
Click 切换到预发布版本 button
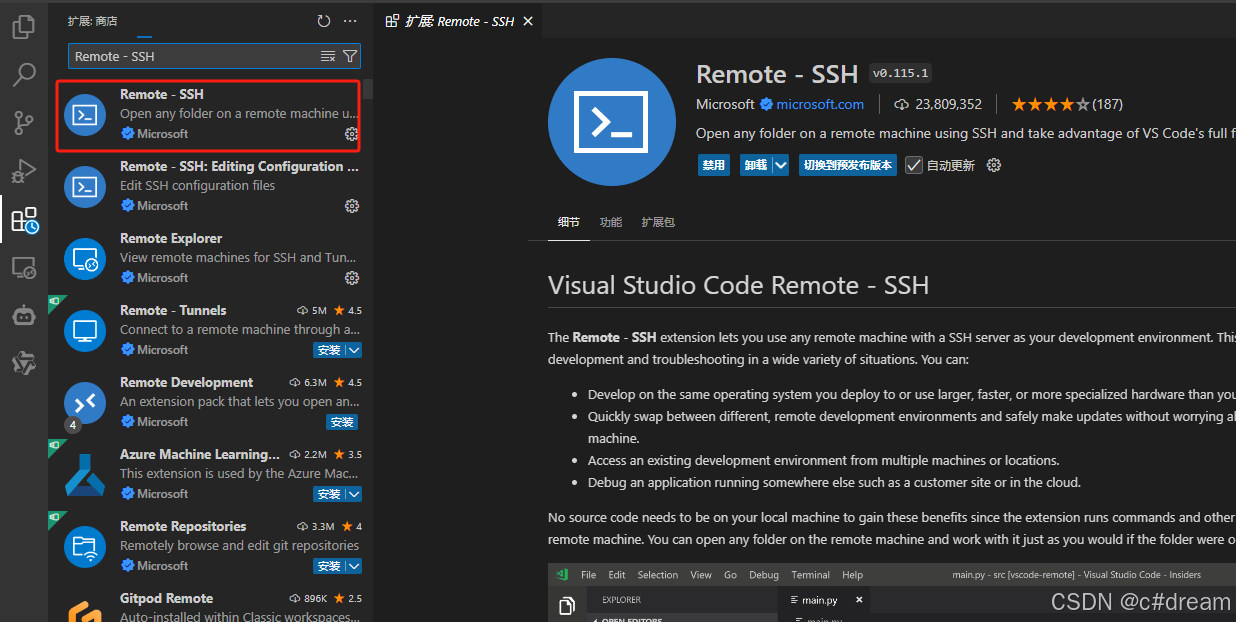(x=848, y=165)
